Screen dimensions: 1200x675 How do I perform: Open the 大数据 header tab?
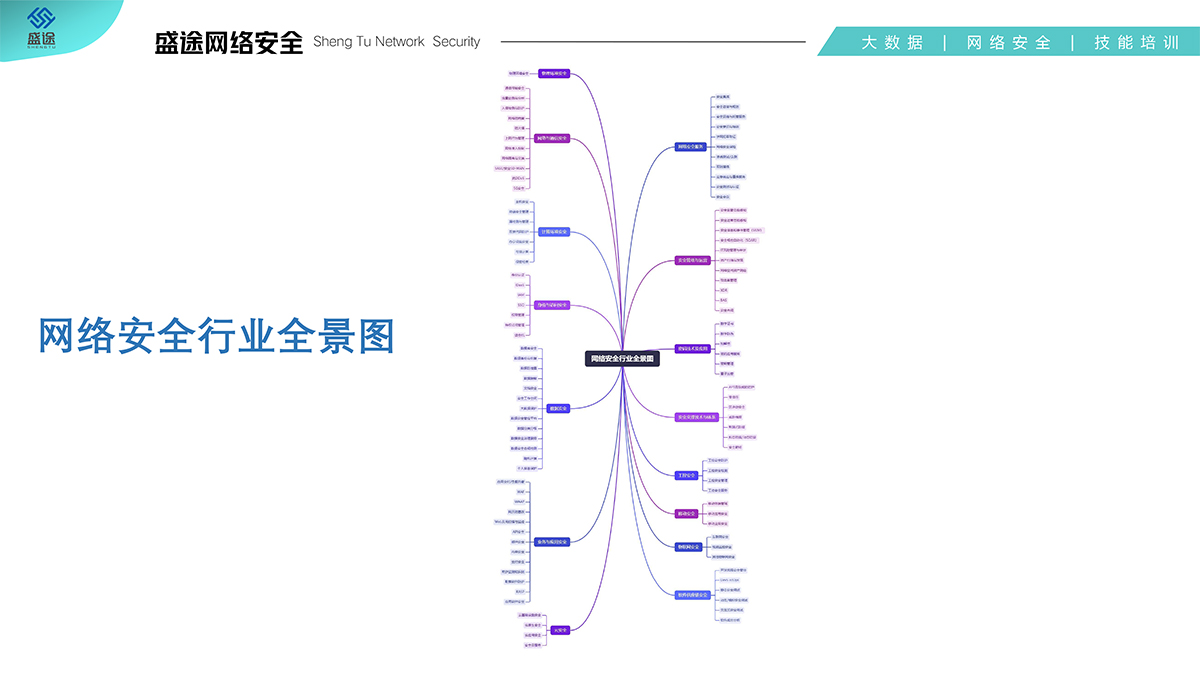(892, 42)
